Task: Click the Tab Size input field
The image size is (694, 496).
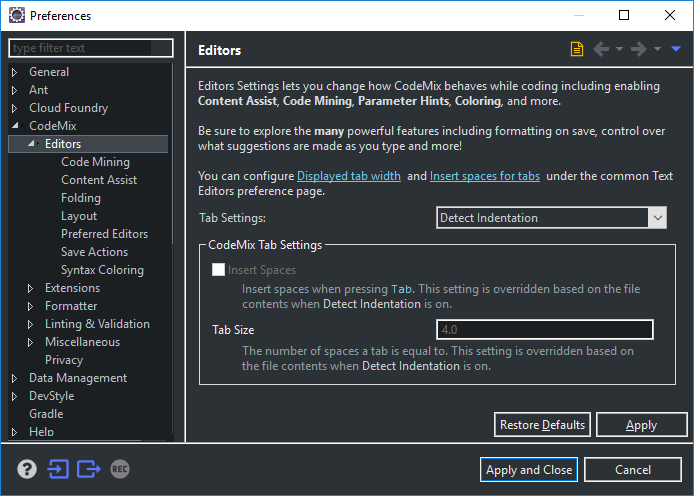Action: [545, 330]
